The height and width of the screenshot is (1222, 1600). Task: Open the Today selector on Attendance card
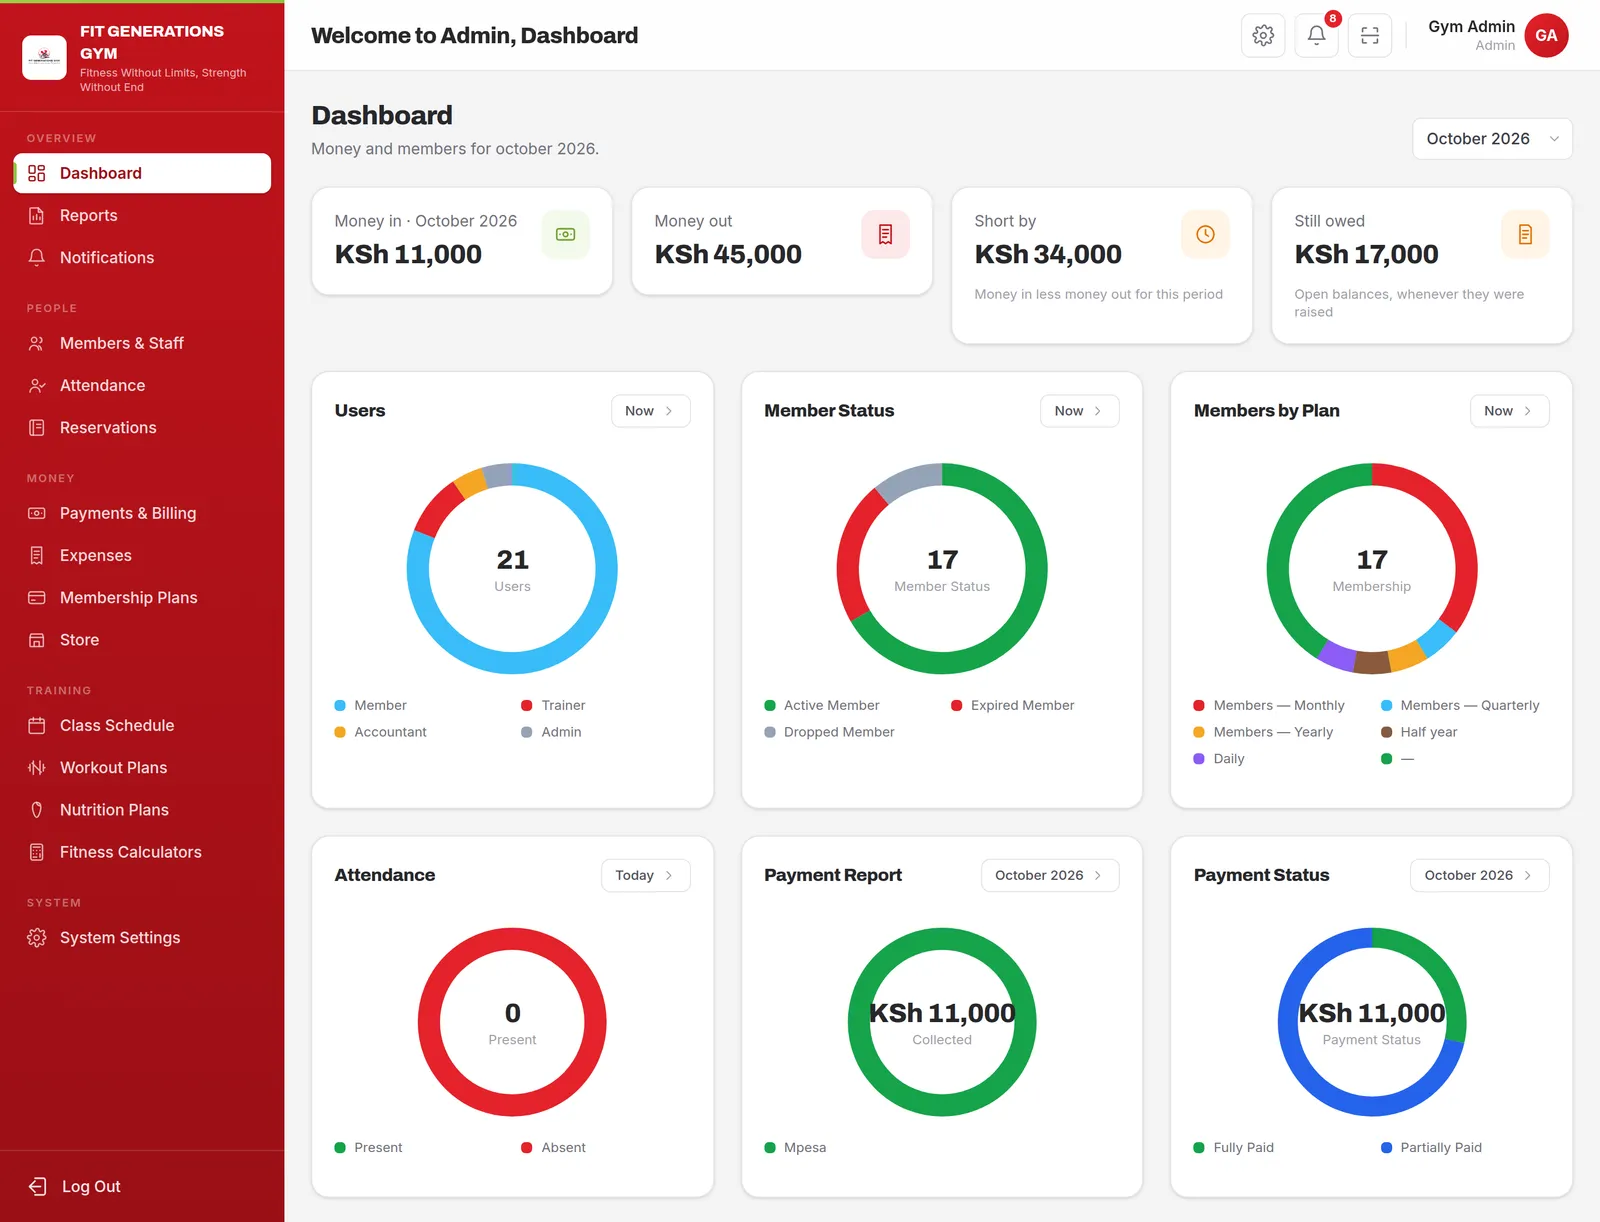coord(646,875)
